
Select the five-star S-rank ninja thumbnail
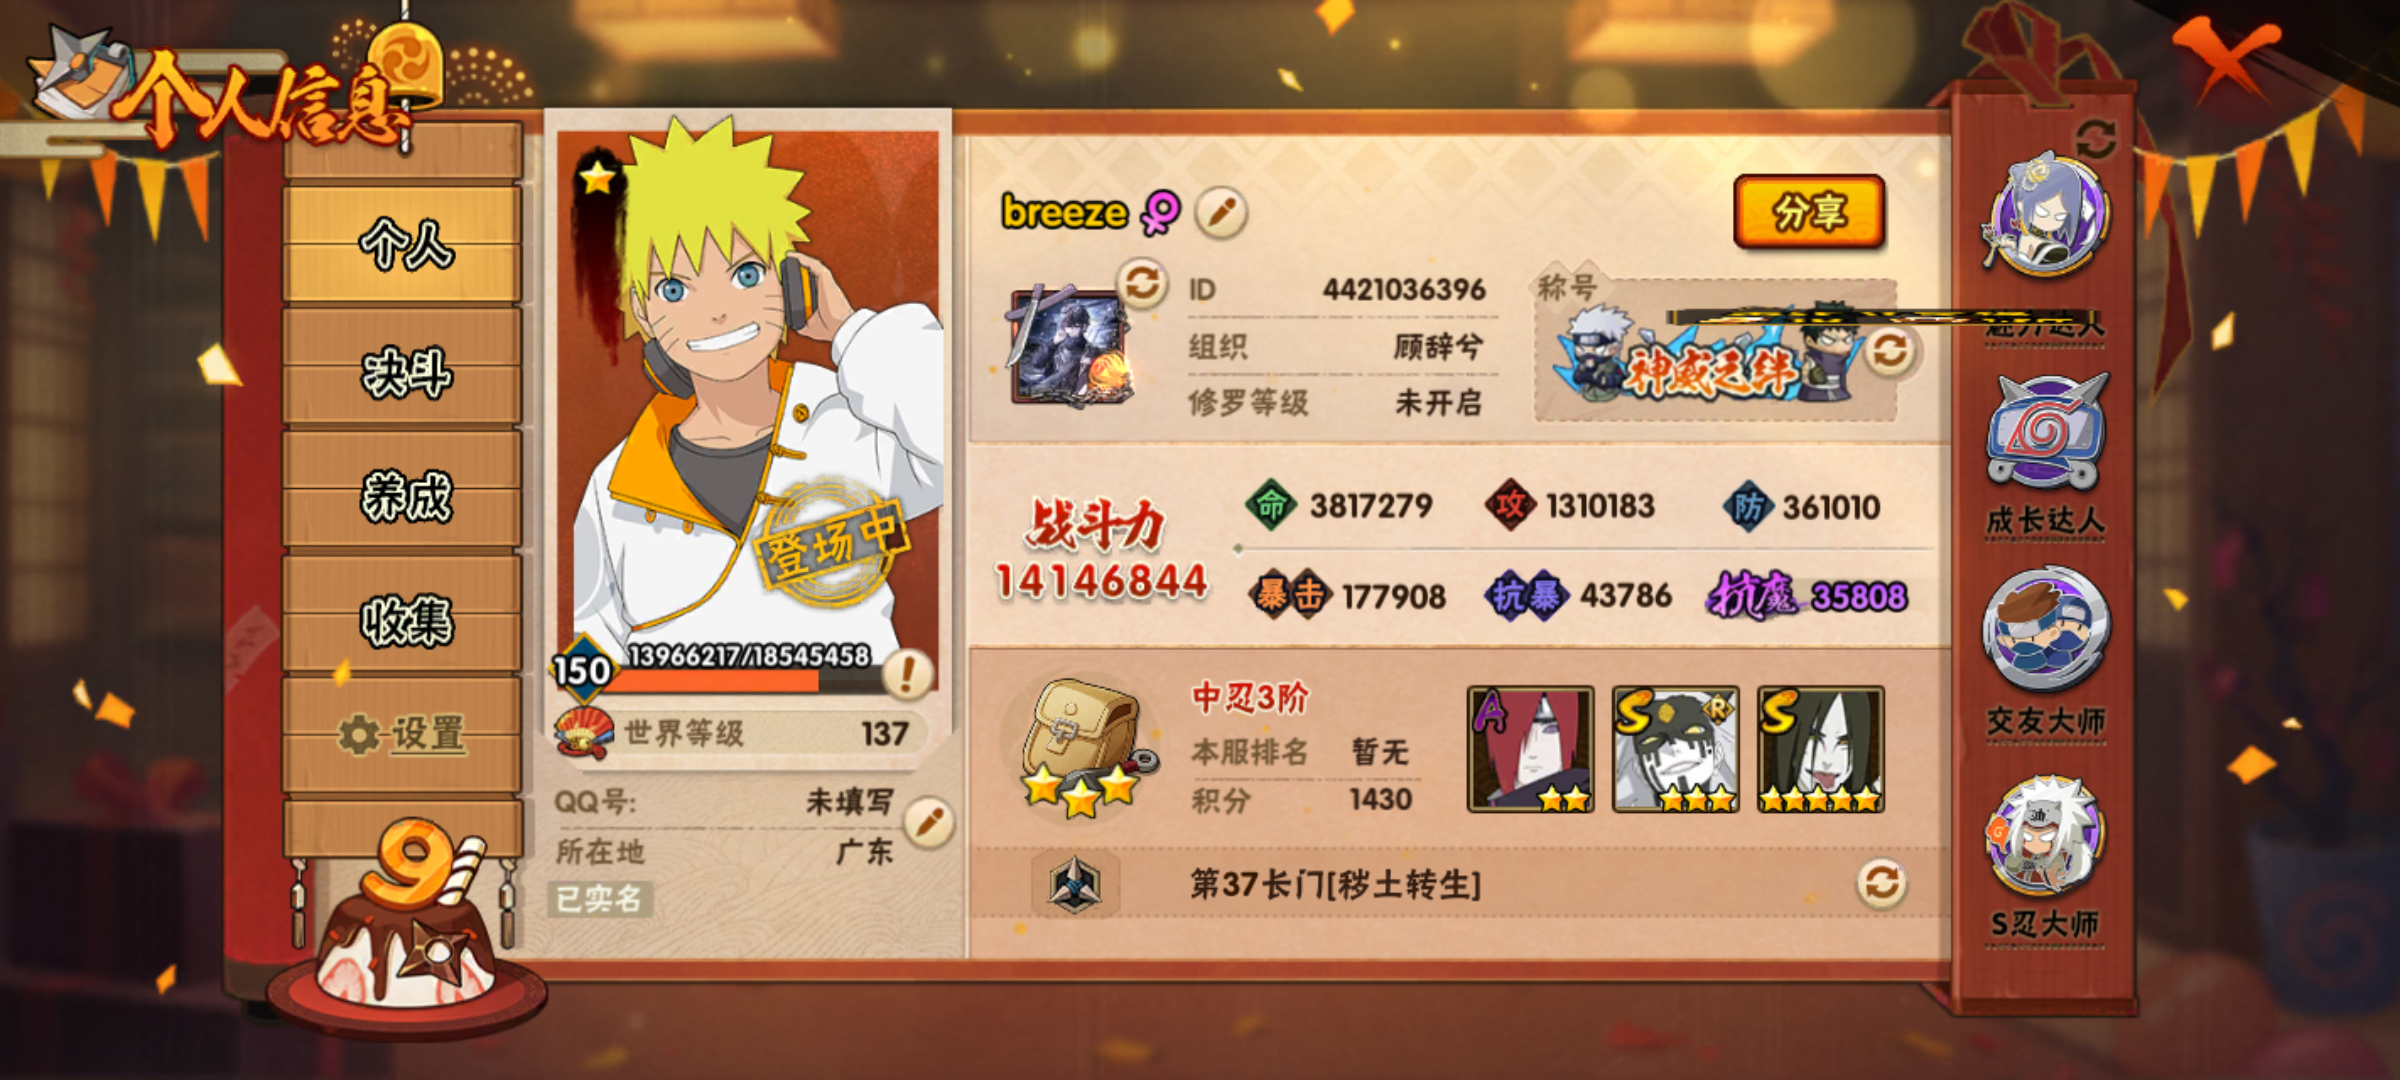tap(1821, 749)
